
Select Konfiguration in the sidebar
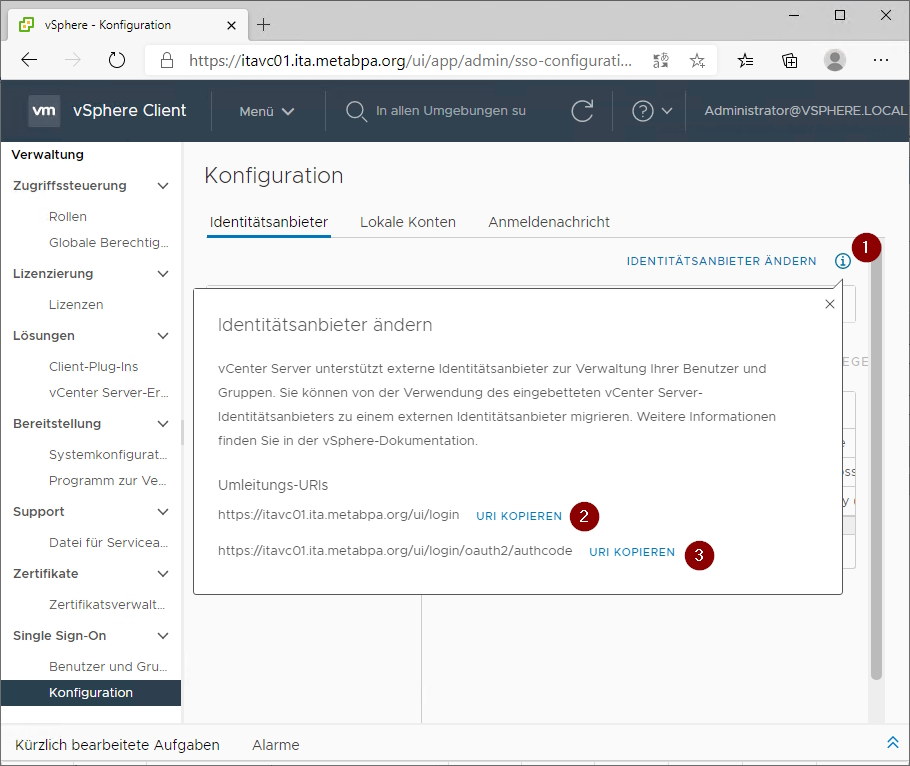click(91, 693)
